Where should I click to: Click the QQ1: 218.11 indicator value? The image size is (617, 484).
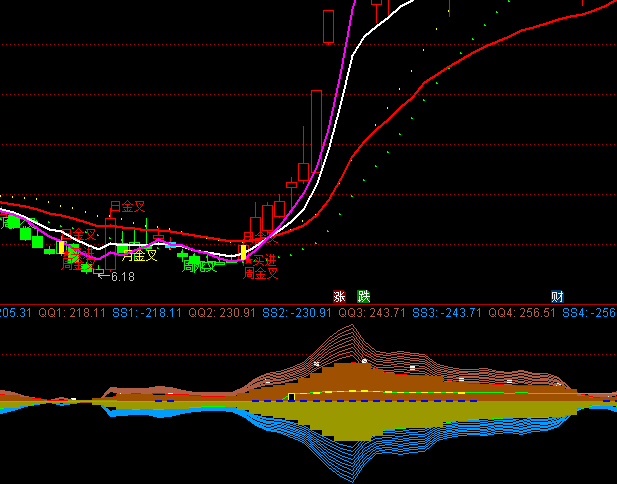pyautogui.click(x=72, y=313)
